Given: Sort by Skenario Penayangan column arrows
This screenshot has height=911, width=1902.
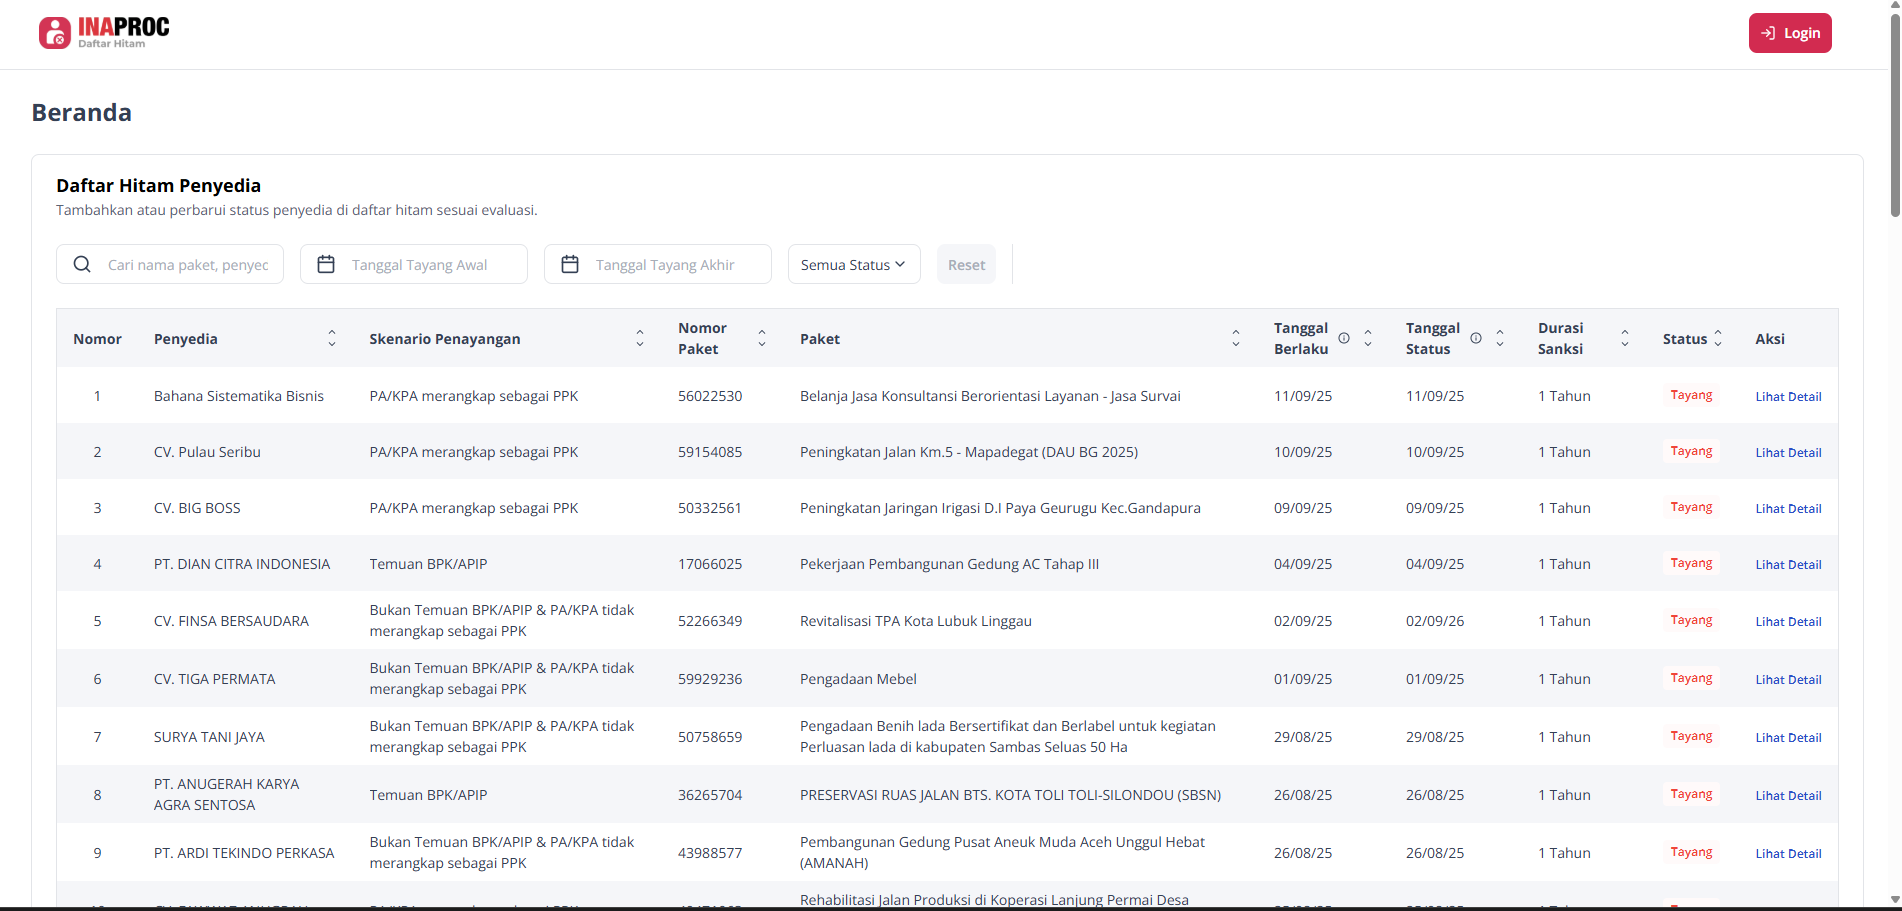Looking at the screenshot, I should point(640,339).
